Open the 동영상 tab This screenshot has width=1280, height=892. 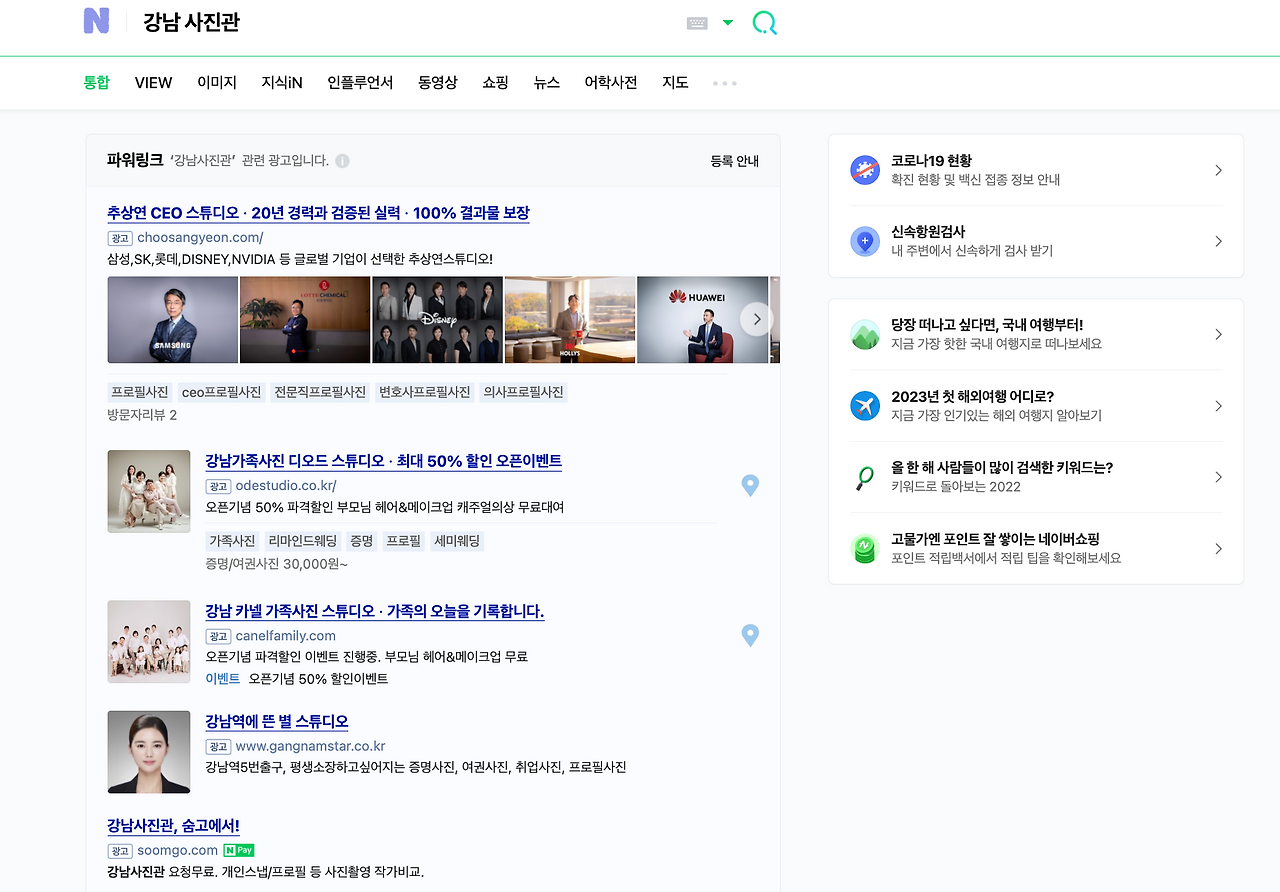[438, 83]
